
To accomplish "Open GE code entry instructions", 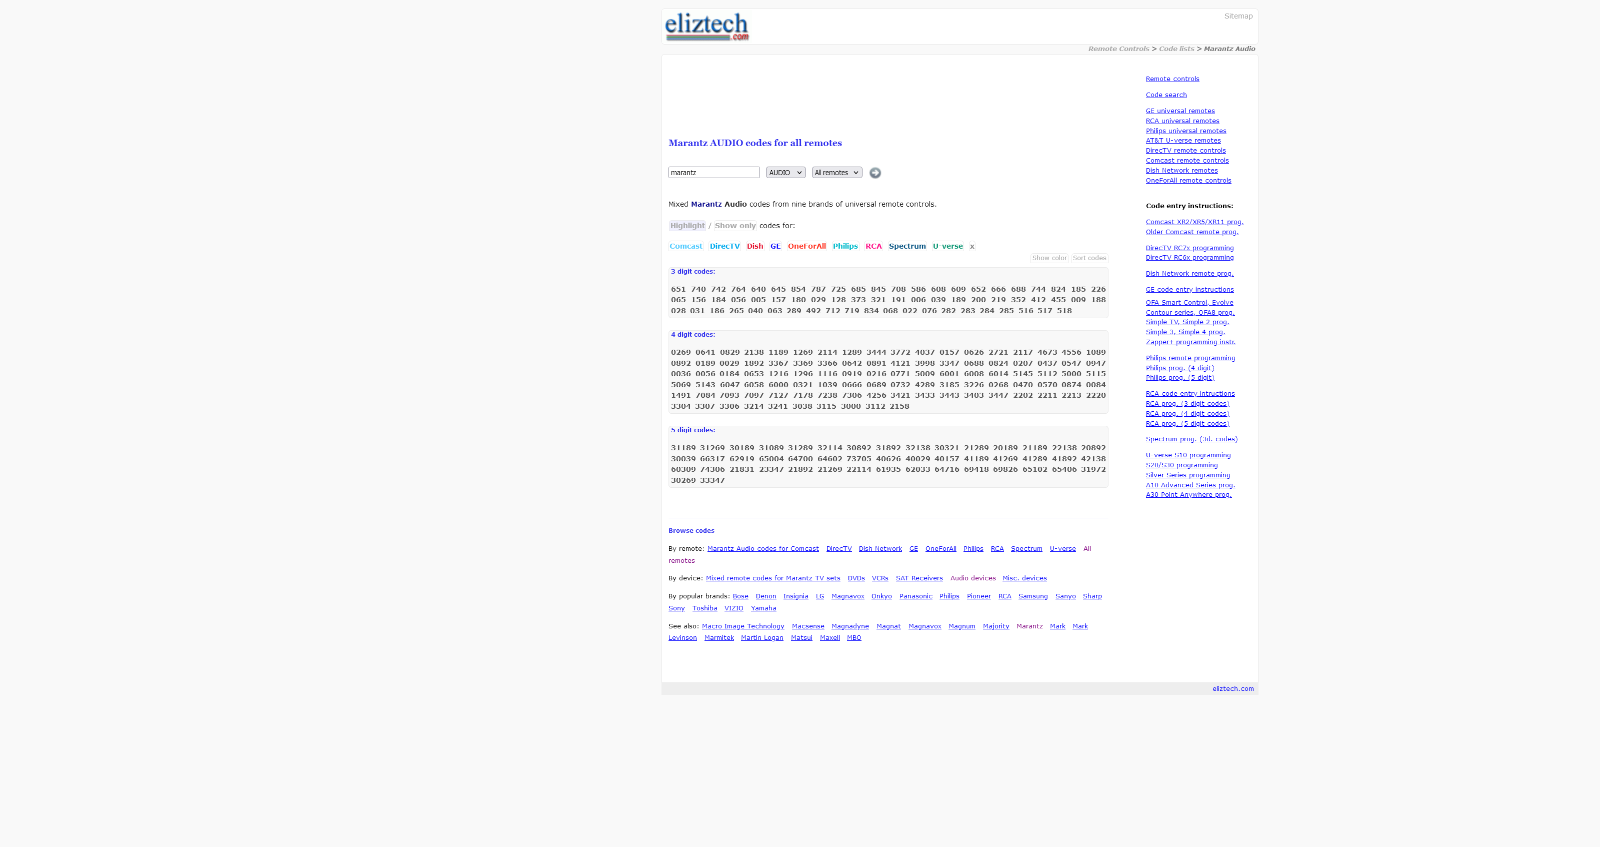I will coord(1190,290).
